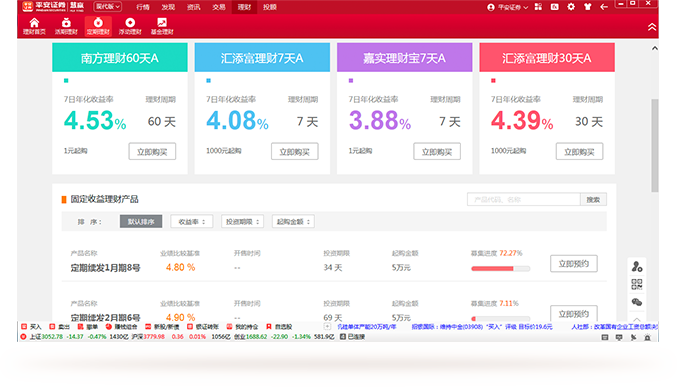Image resolution: width=677 pixels, height=387 pixels.
Task: Click the vertical scrollbar thumb
Action: [655, 146]
